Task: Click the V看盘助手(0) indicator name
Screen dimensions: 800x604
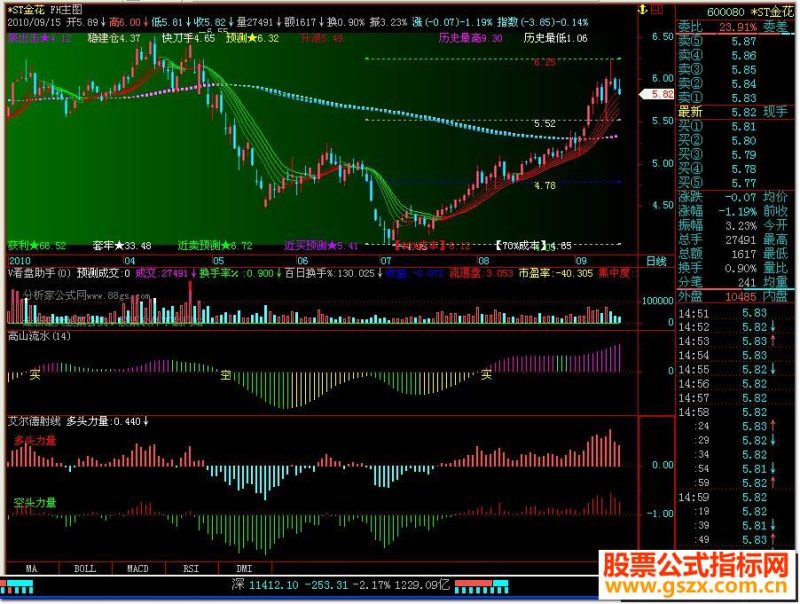Action: point(39,274)
